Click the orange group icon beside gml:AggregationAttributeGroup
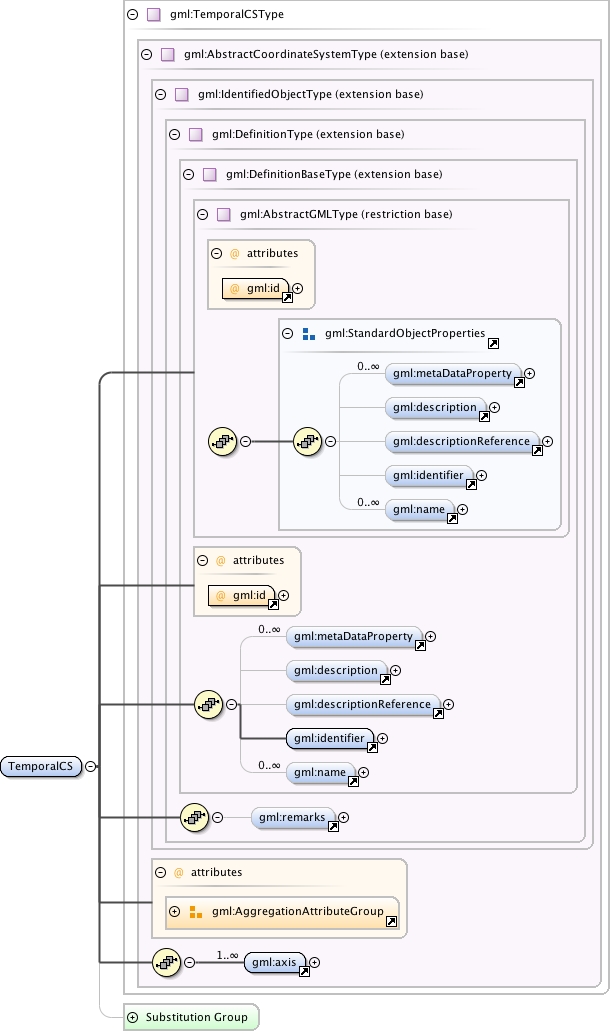The image size is (611, 1034). [x=196, y=911]
